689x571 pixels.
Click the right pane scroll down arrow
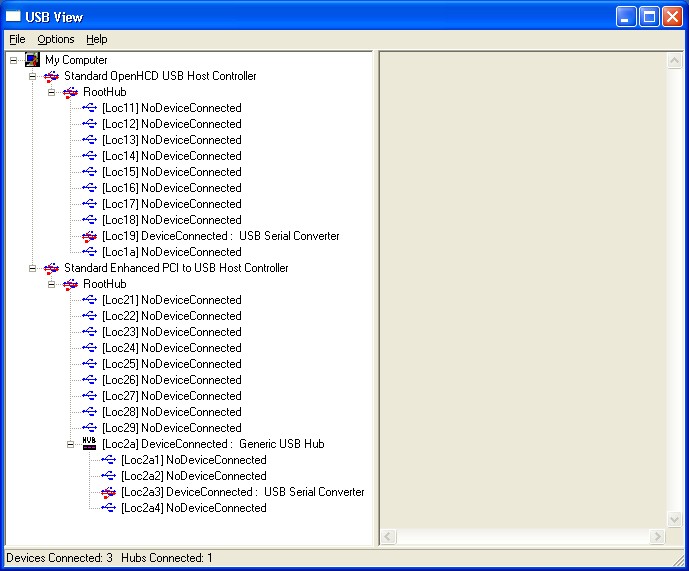674,519
